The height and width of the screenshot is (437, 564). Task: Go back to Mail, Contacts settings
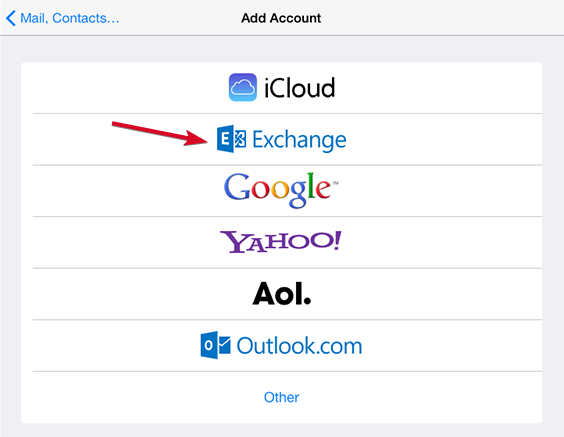[63, 18]
